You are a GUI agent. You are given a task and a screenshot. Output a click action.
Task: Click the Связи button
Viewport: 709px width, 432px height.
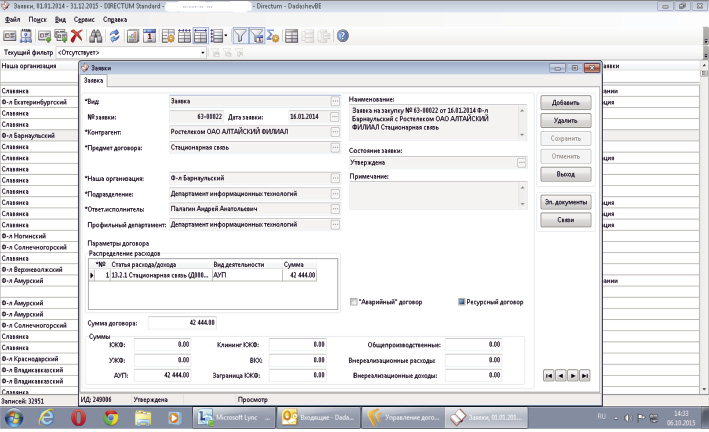(x=566, y=220)
